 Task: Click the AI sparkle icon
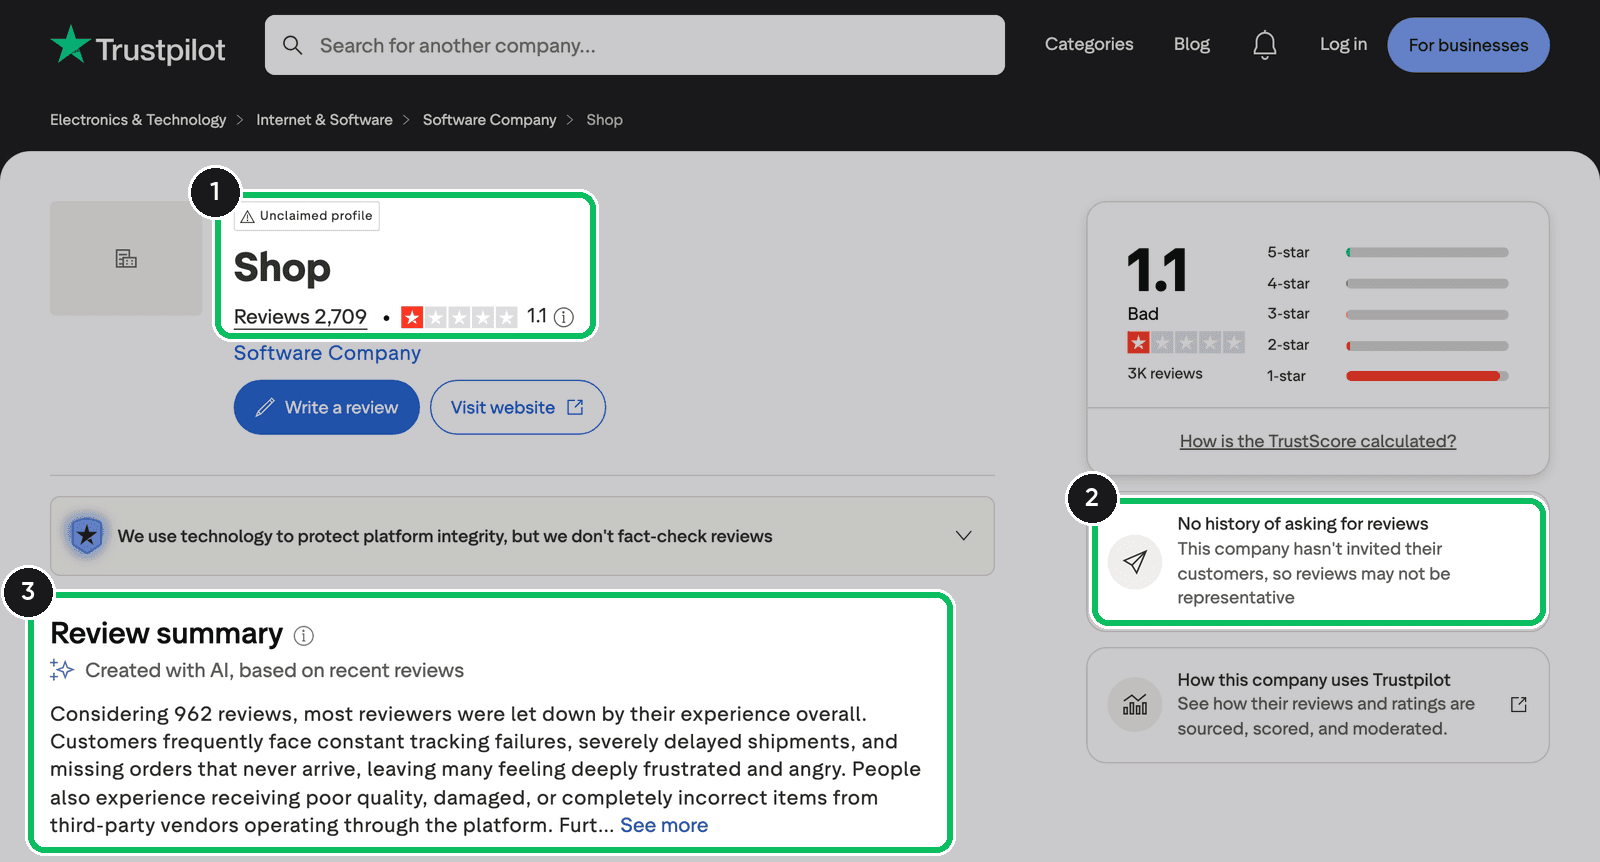click(x=62, y=670)
